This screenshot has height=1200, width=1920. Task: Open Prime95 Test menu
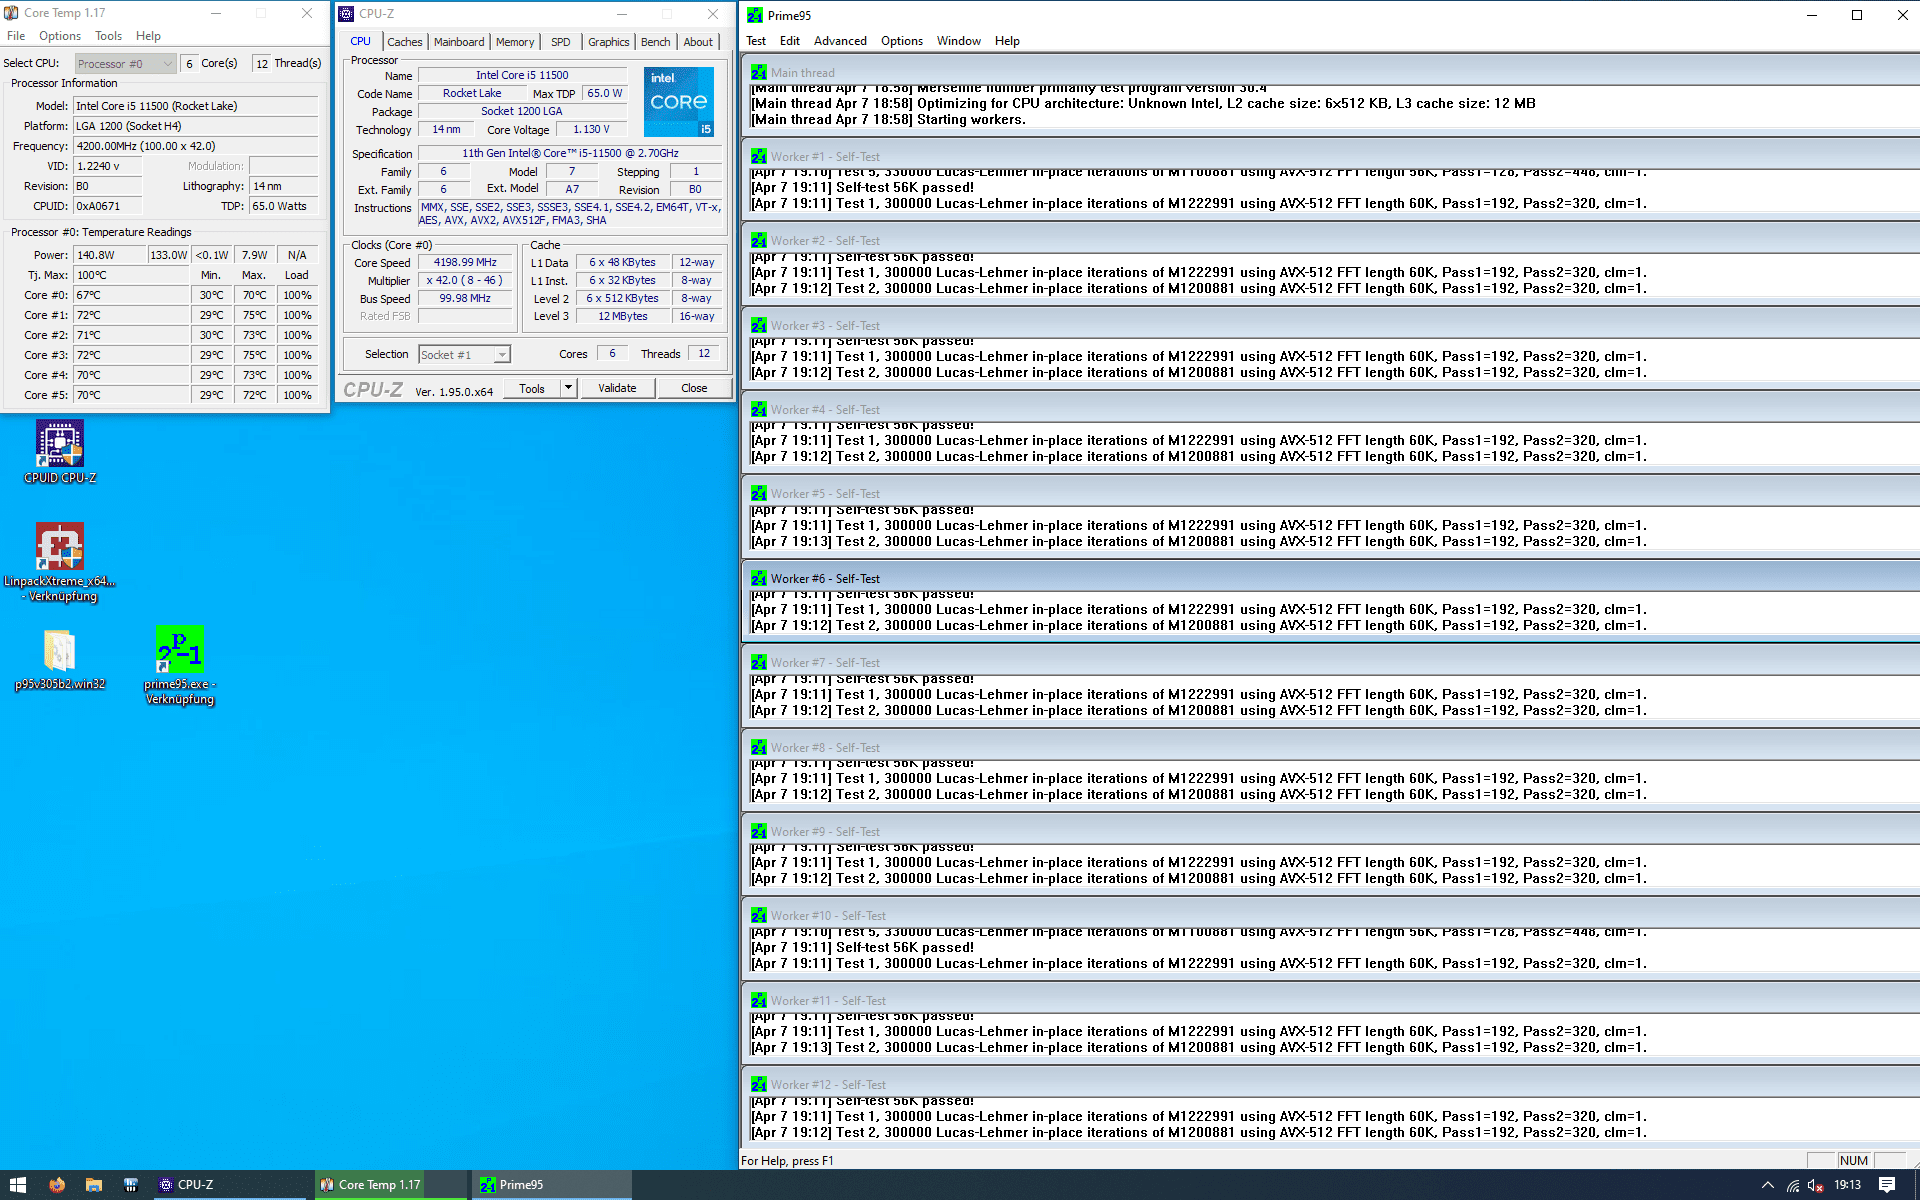coord(756,41)
